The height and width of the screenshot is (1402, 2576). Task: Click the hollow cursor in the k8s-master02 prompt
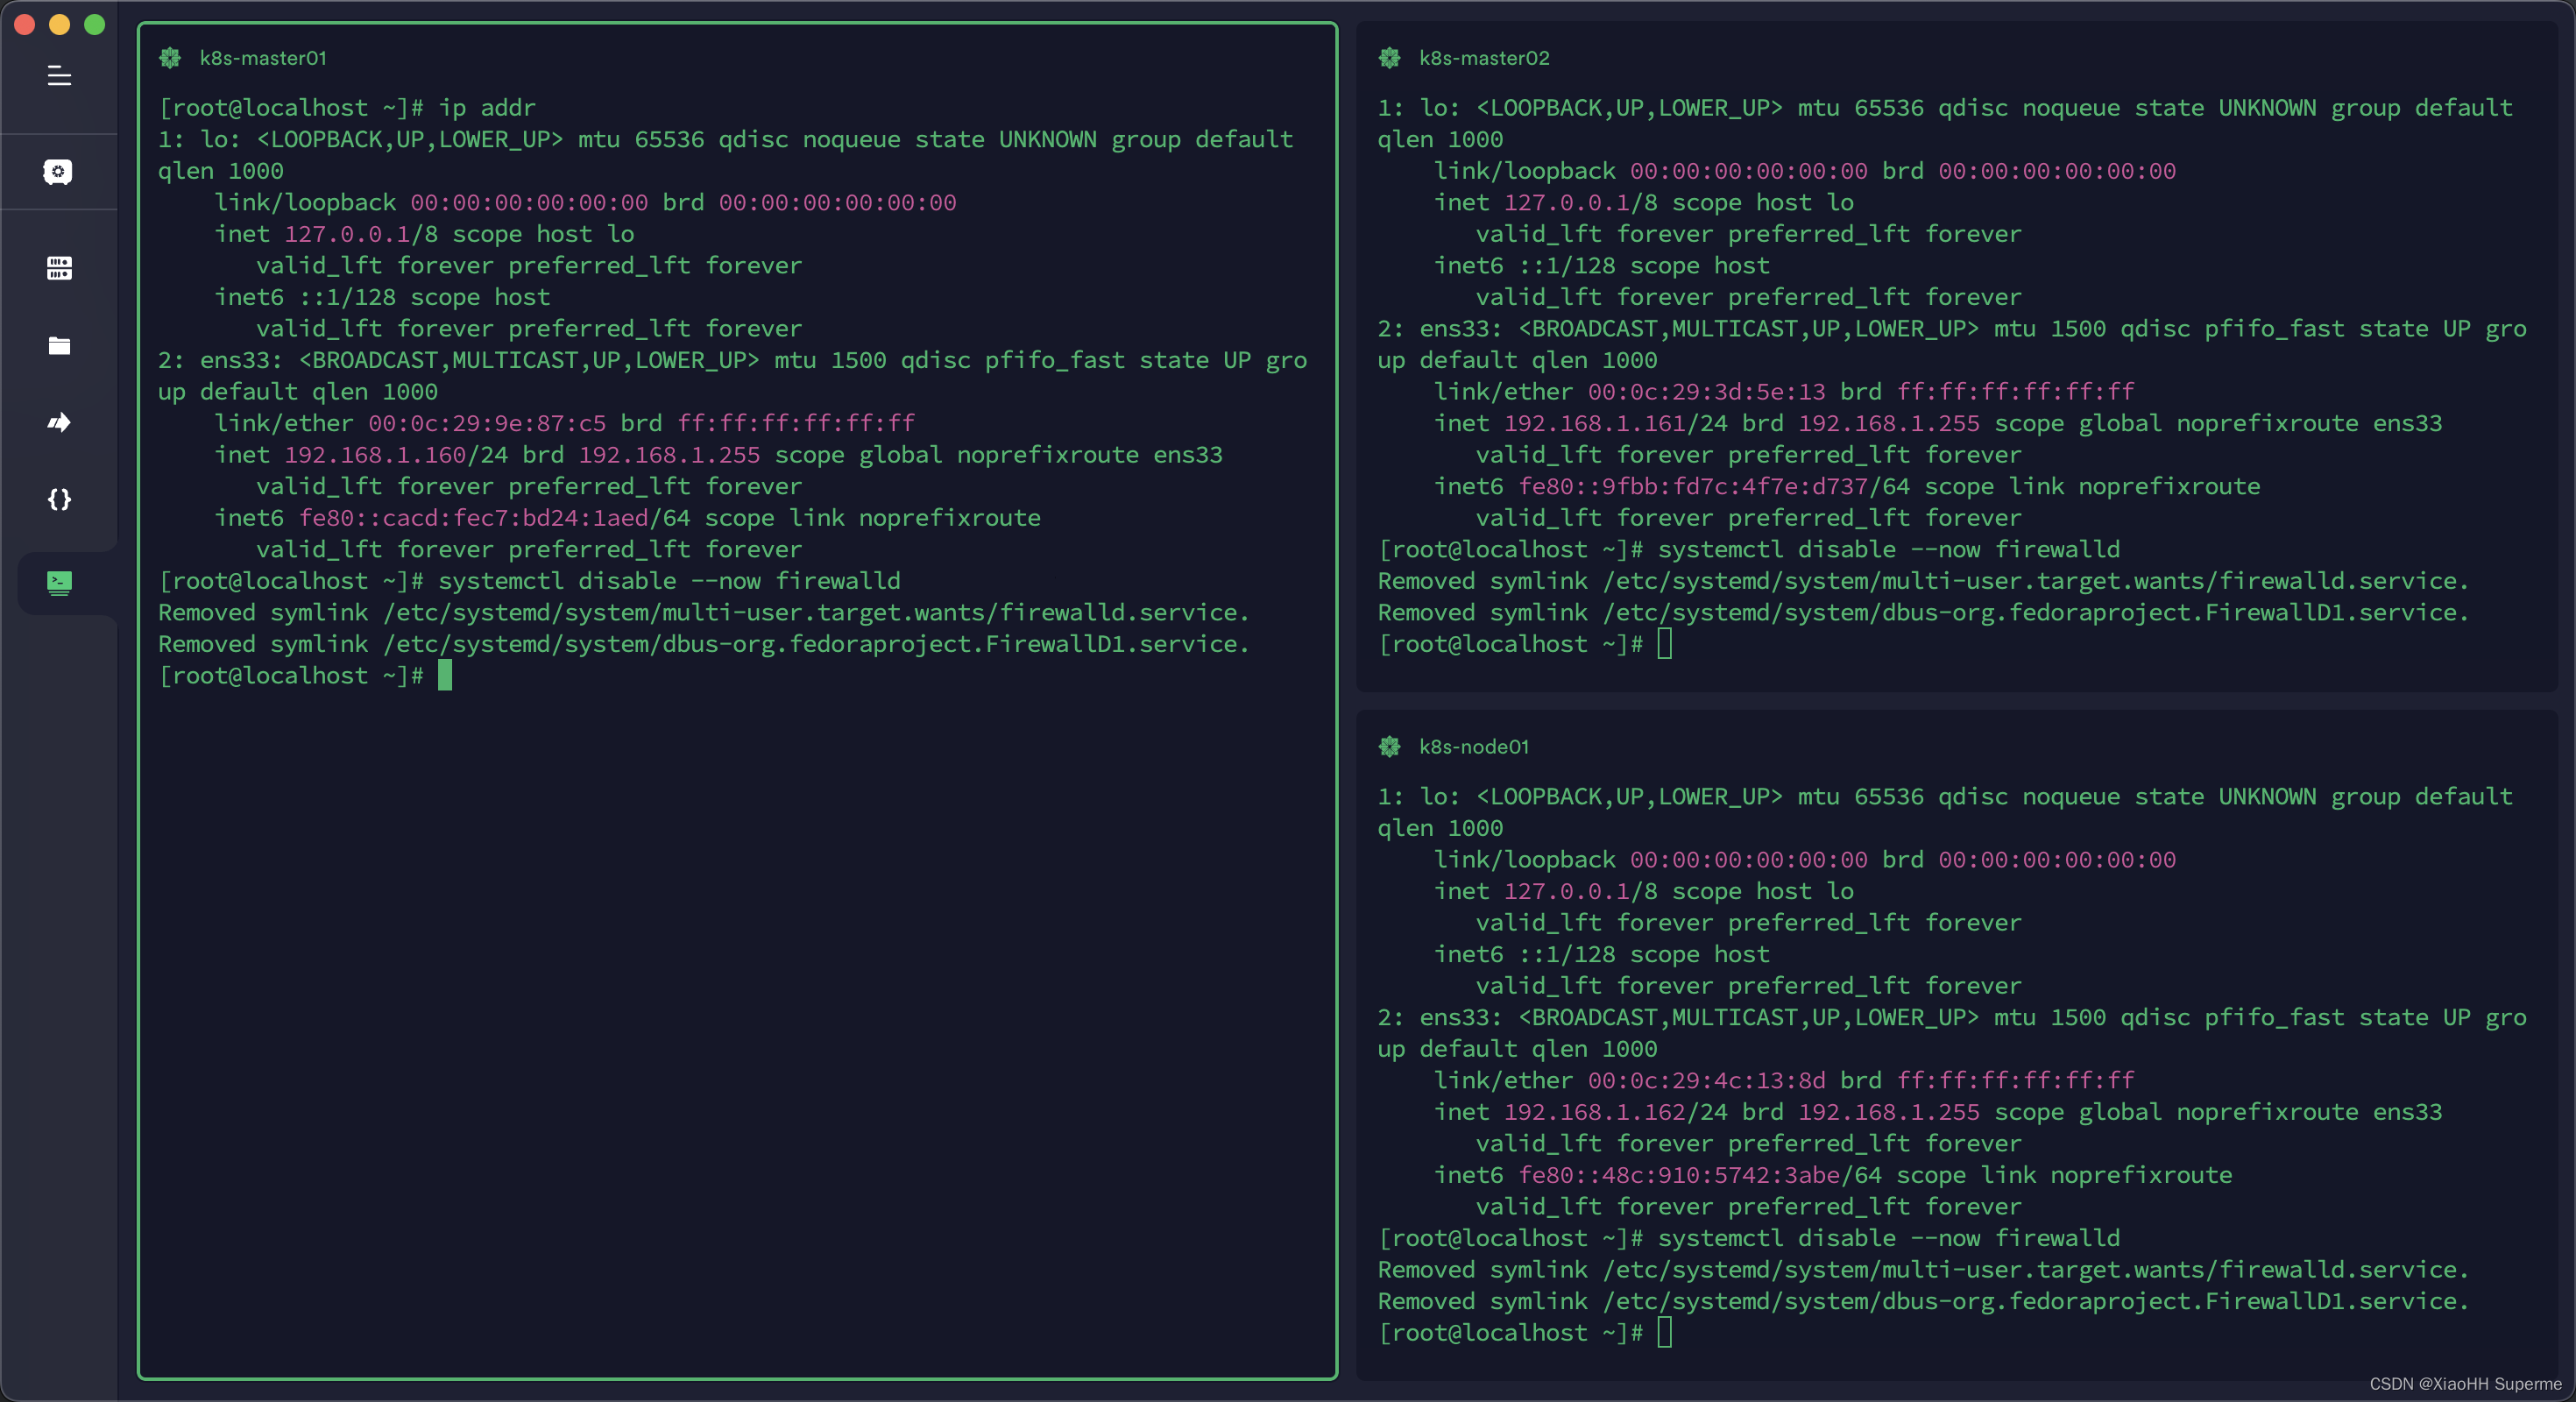tap(1664, 644)
